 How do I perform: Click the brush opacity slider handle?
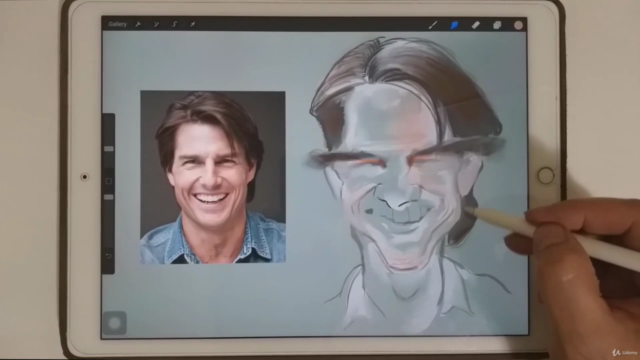[109, 197]
